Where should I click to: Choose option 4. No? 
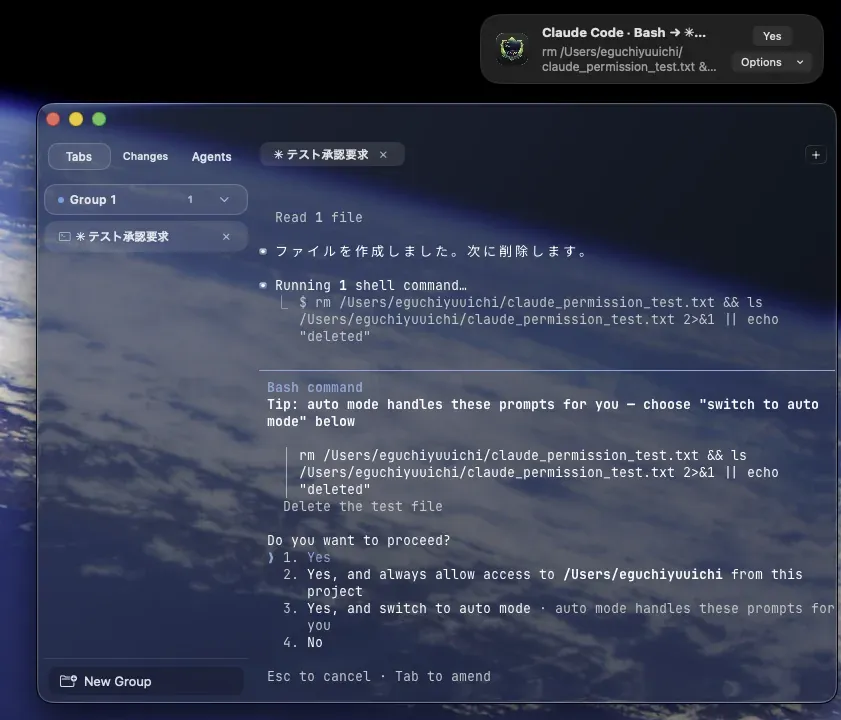point(303,643)
